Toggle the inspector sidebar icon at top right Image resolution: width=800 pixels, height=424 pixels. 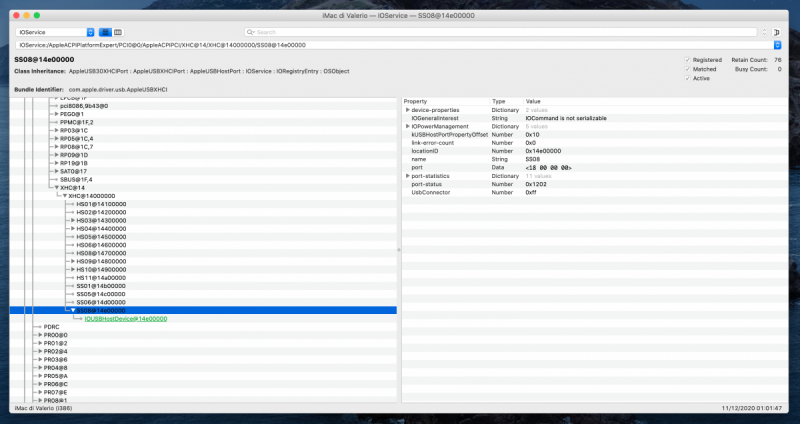777,32
